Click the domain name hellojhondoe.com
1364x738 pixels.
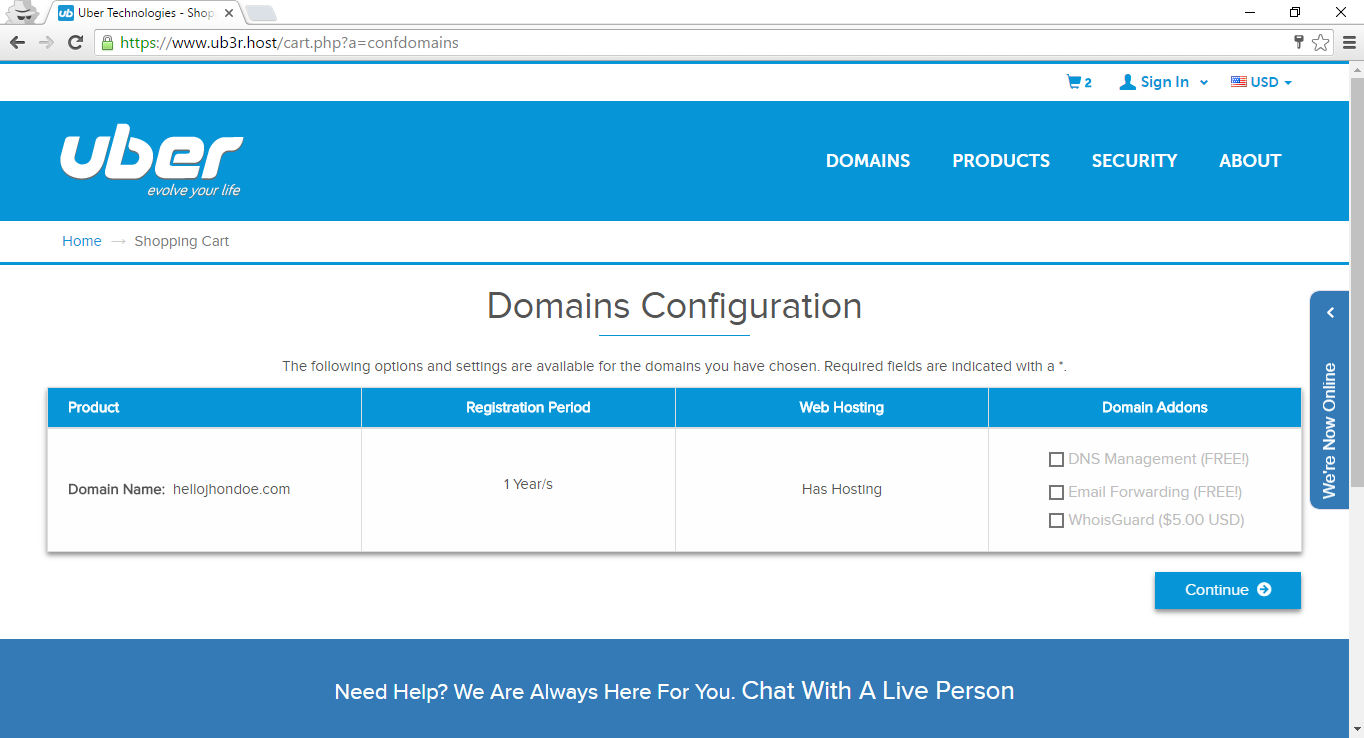click(x=231, y=489)
